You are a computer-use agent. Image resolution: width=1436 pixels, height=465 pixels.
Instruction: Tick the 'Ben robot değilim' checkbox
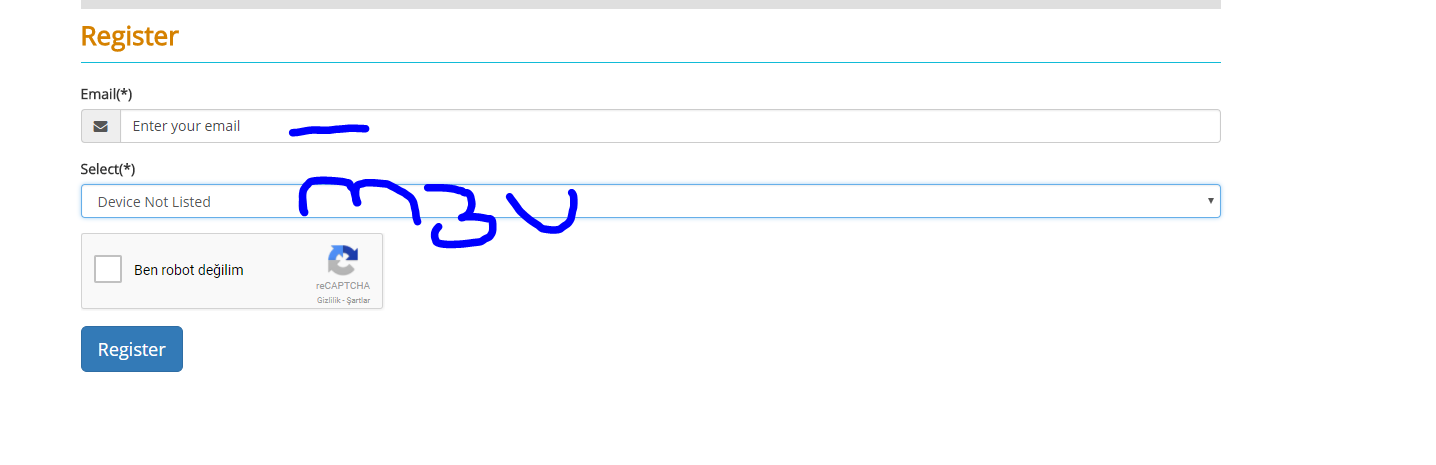[x=108, y=269]
